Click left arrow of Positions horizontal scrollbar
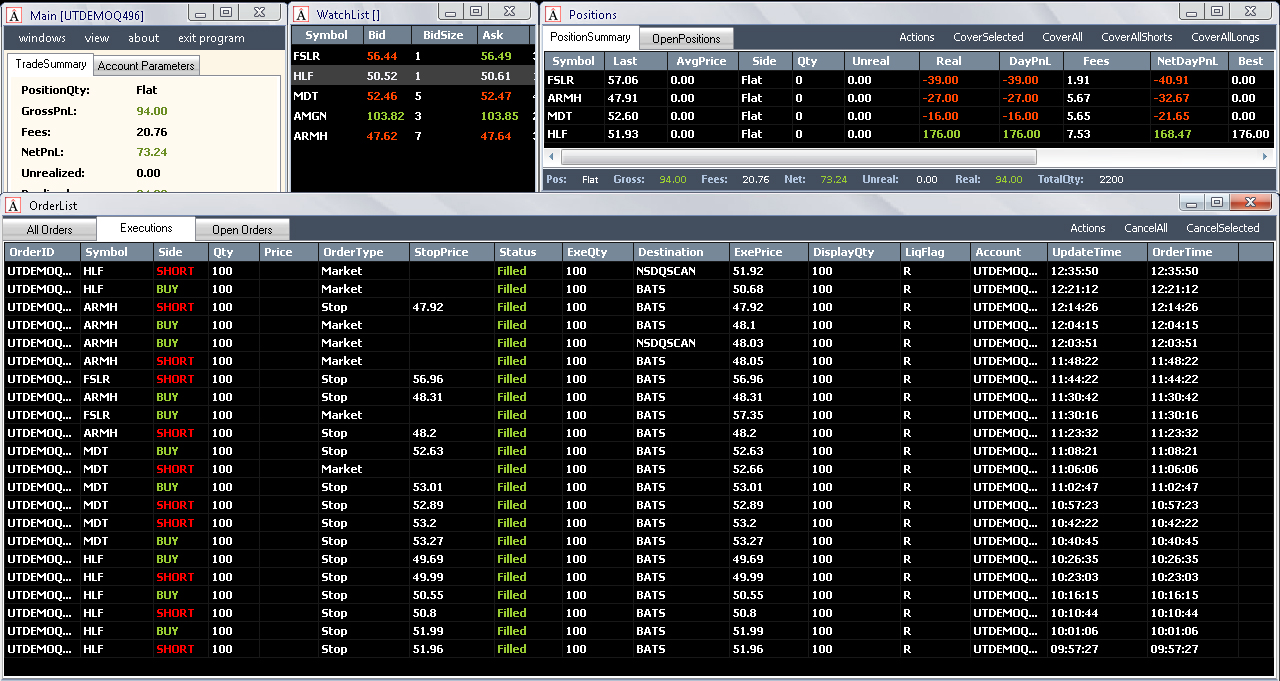 click(x=552, y=157)
